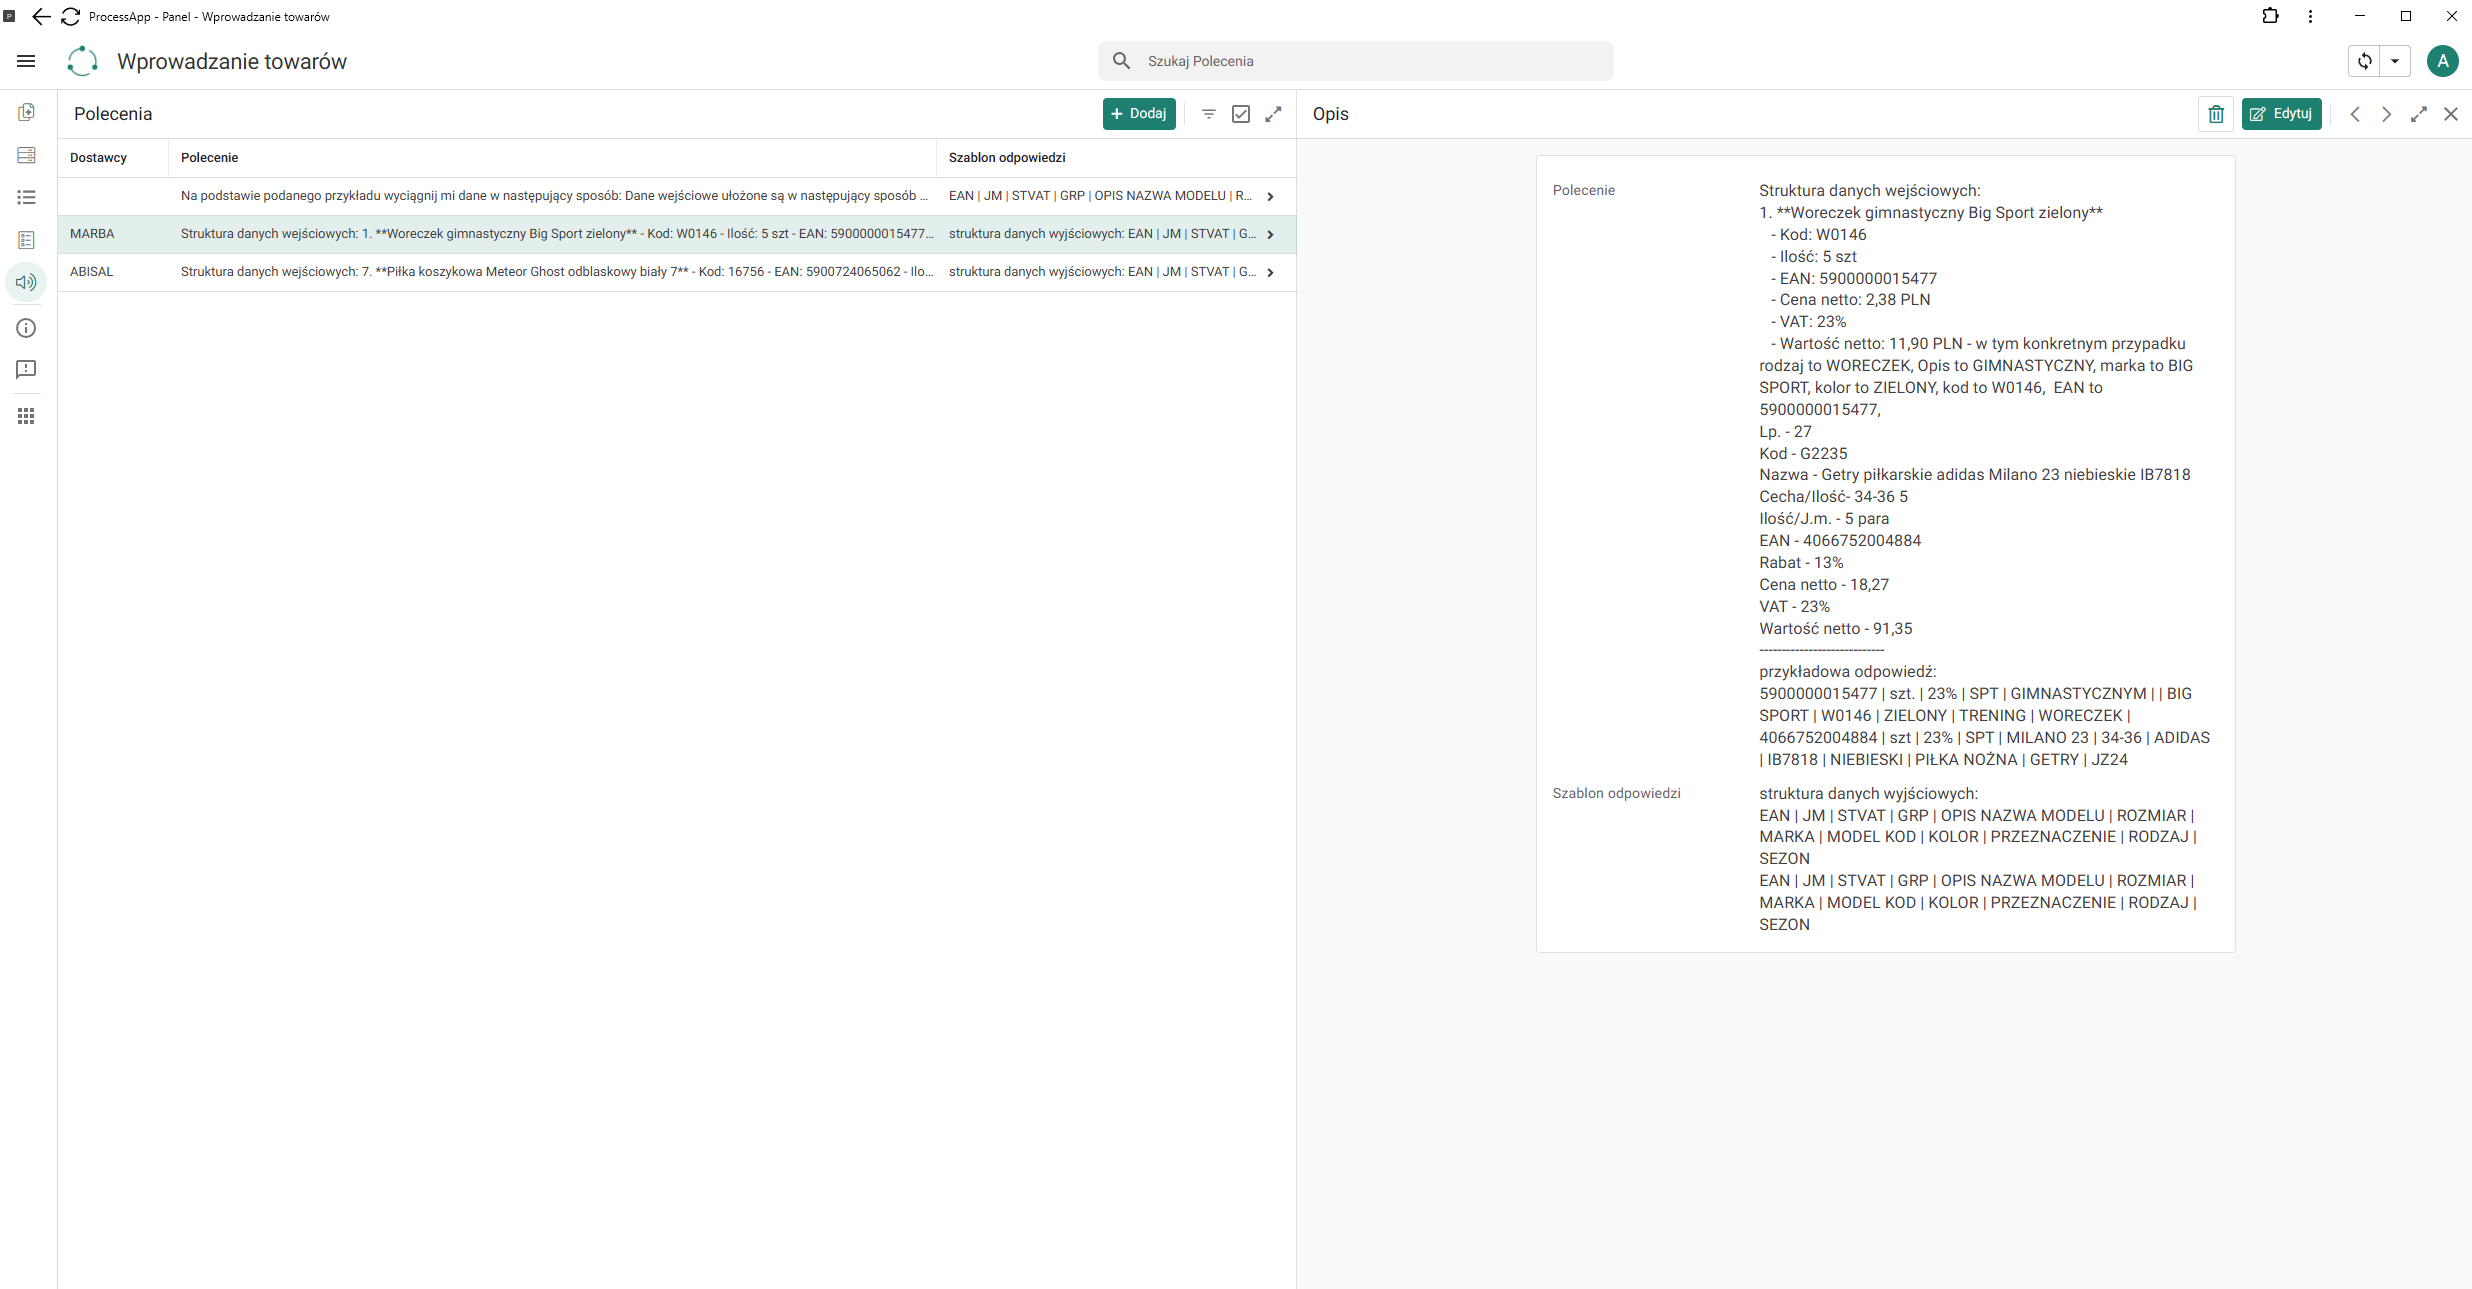Viewport: 2472px width, 1289px height.
Task: Click the Edytuj button
Action: [2281, 114]
